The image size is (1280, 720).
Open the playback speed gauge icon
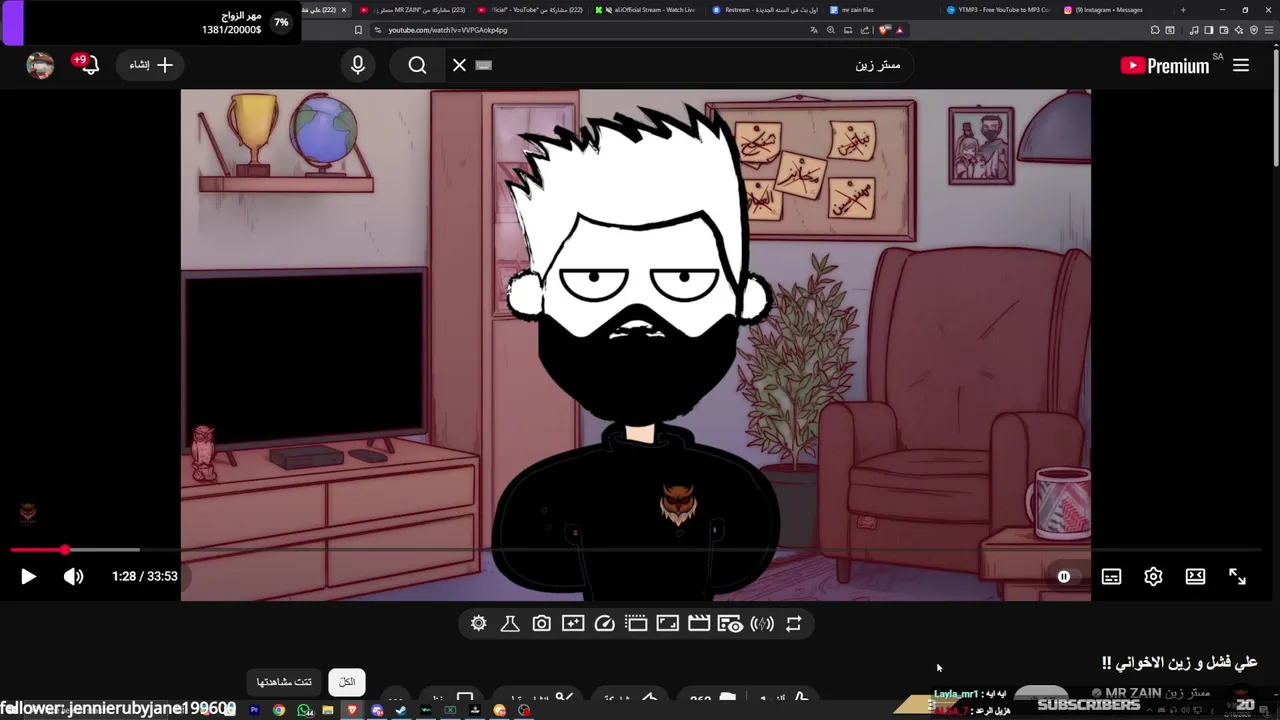pos(604,623)
